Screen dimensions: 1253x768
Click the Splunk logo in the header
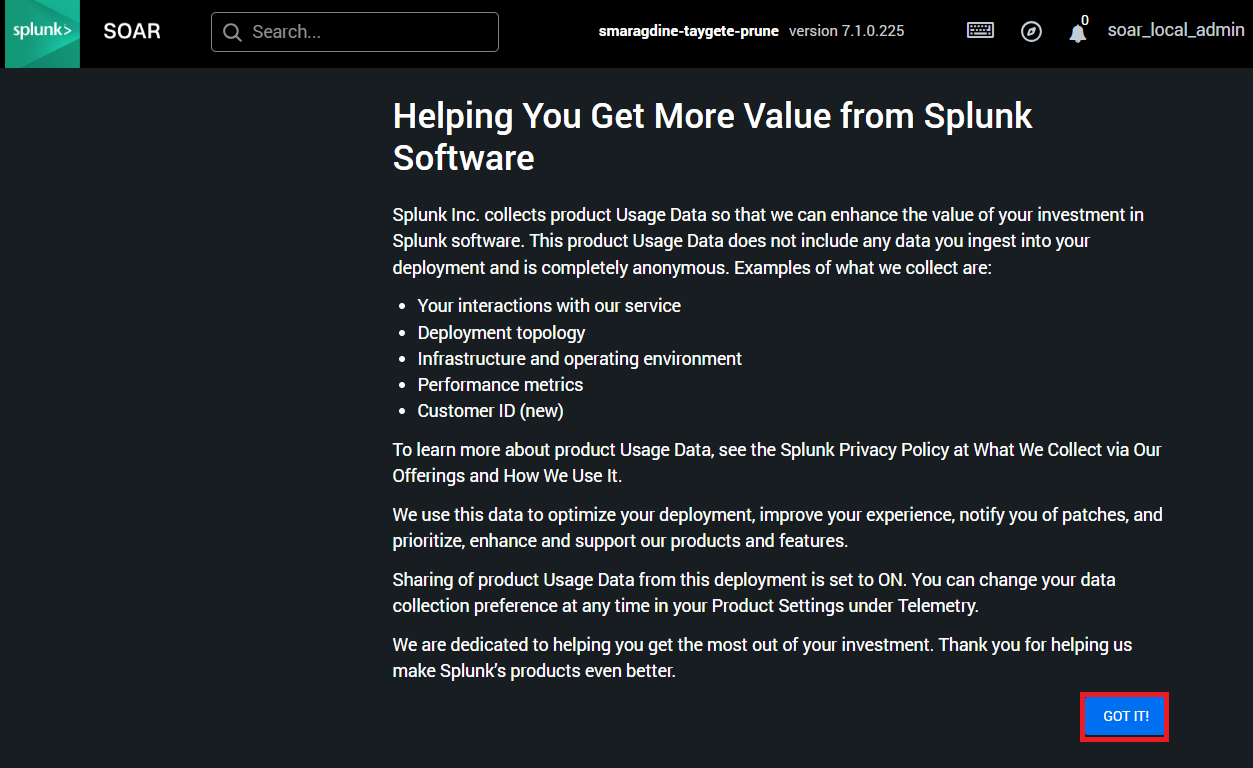42,32
